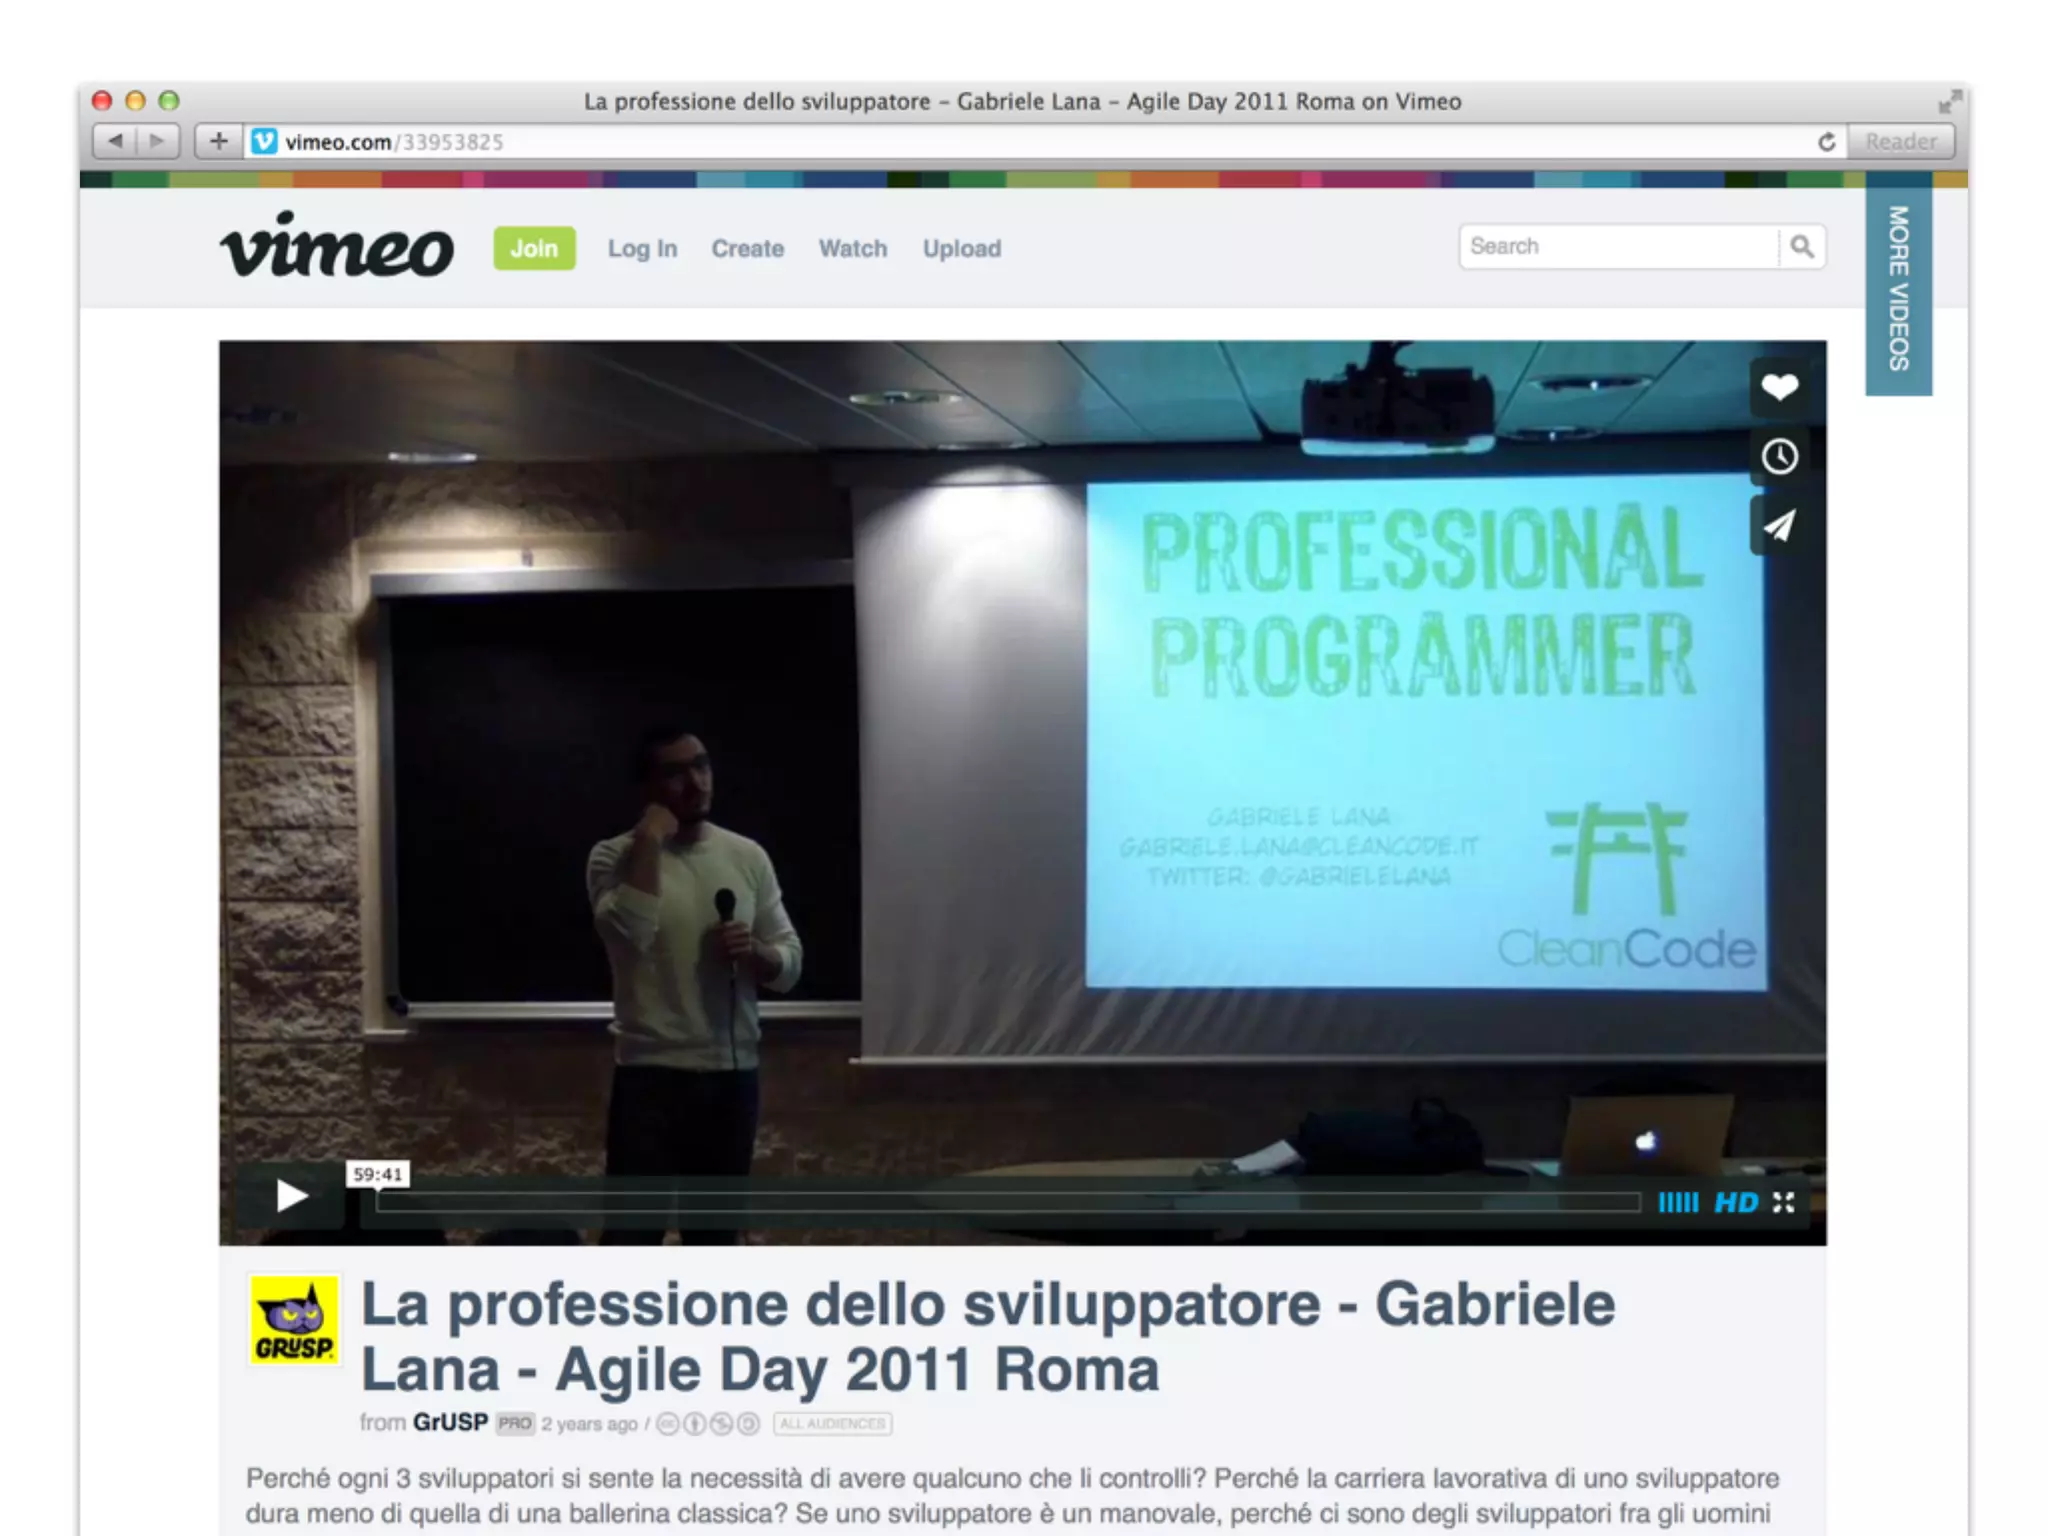Go back using the browser back arrow
Screen dimensions: 2048x1536
tap(115, 141)
